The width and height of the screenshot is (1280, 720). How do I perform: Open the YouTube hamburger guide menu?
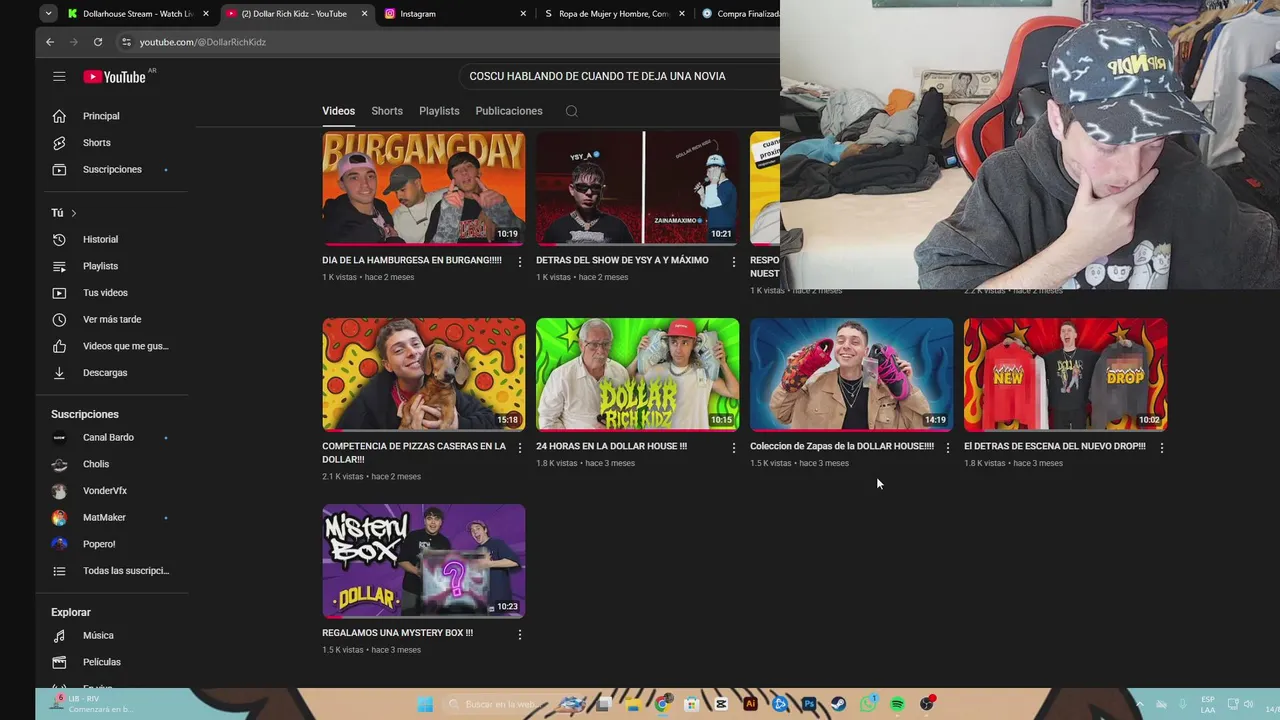point(59,76)
